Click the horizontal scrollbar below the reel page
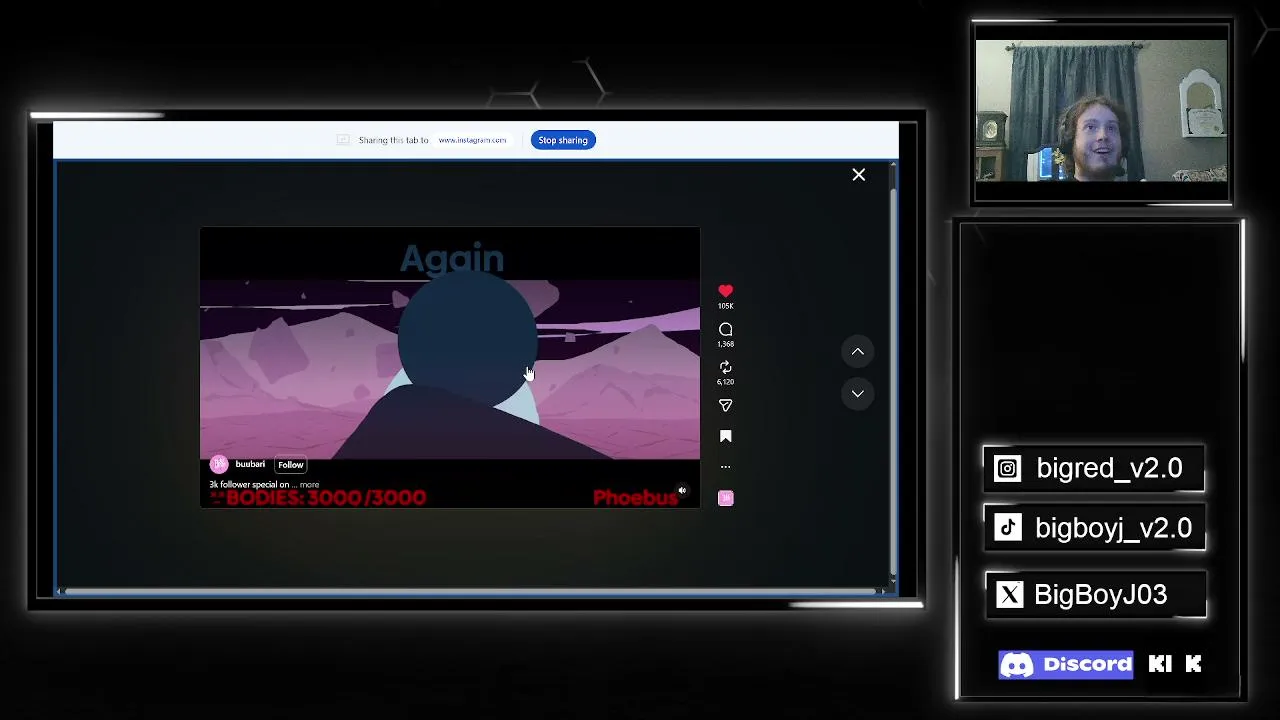The height and width of the screenshot is (720, 1280). [470, 591]
